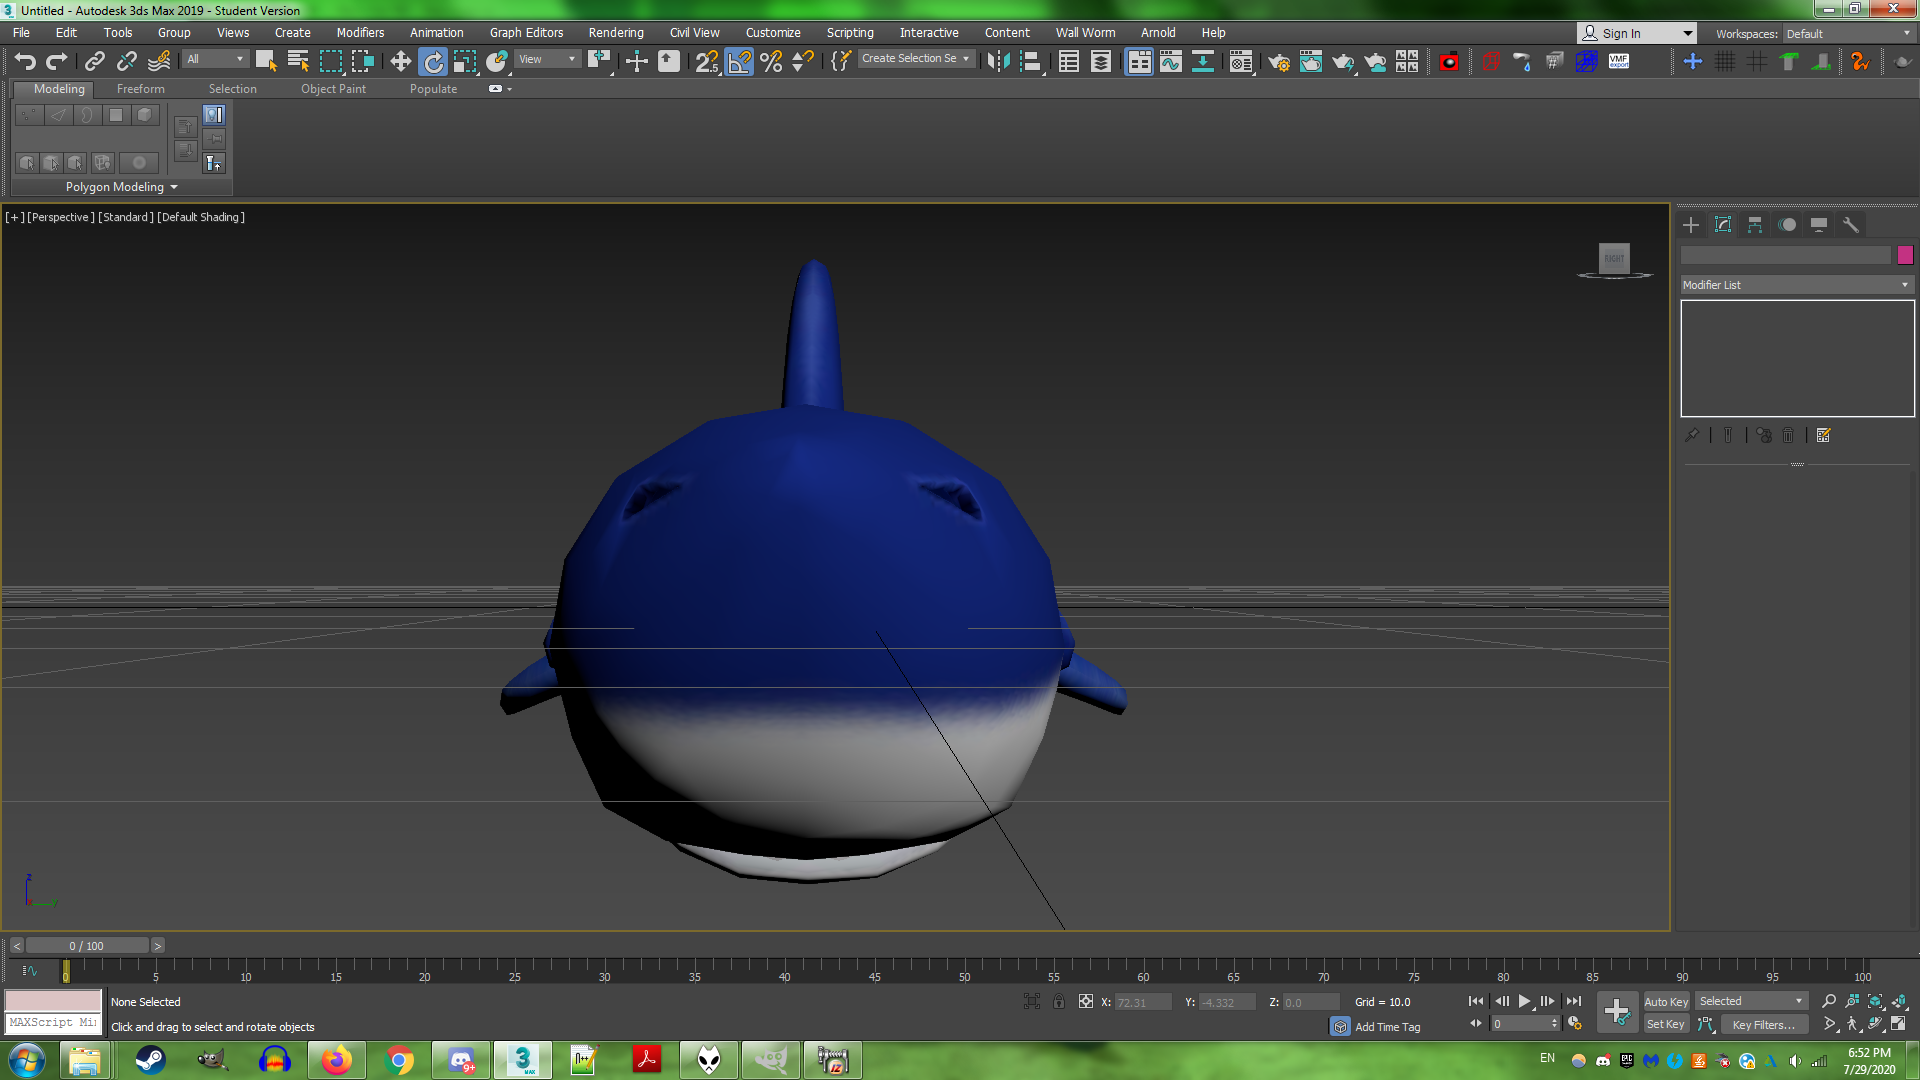
Task: Toggle Isolate Selection in status bar
Action: coord(1032,1001)
